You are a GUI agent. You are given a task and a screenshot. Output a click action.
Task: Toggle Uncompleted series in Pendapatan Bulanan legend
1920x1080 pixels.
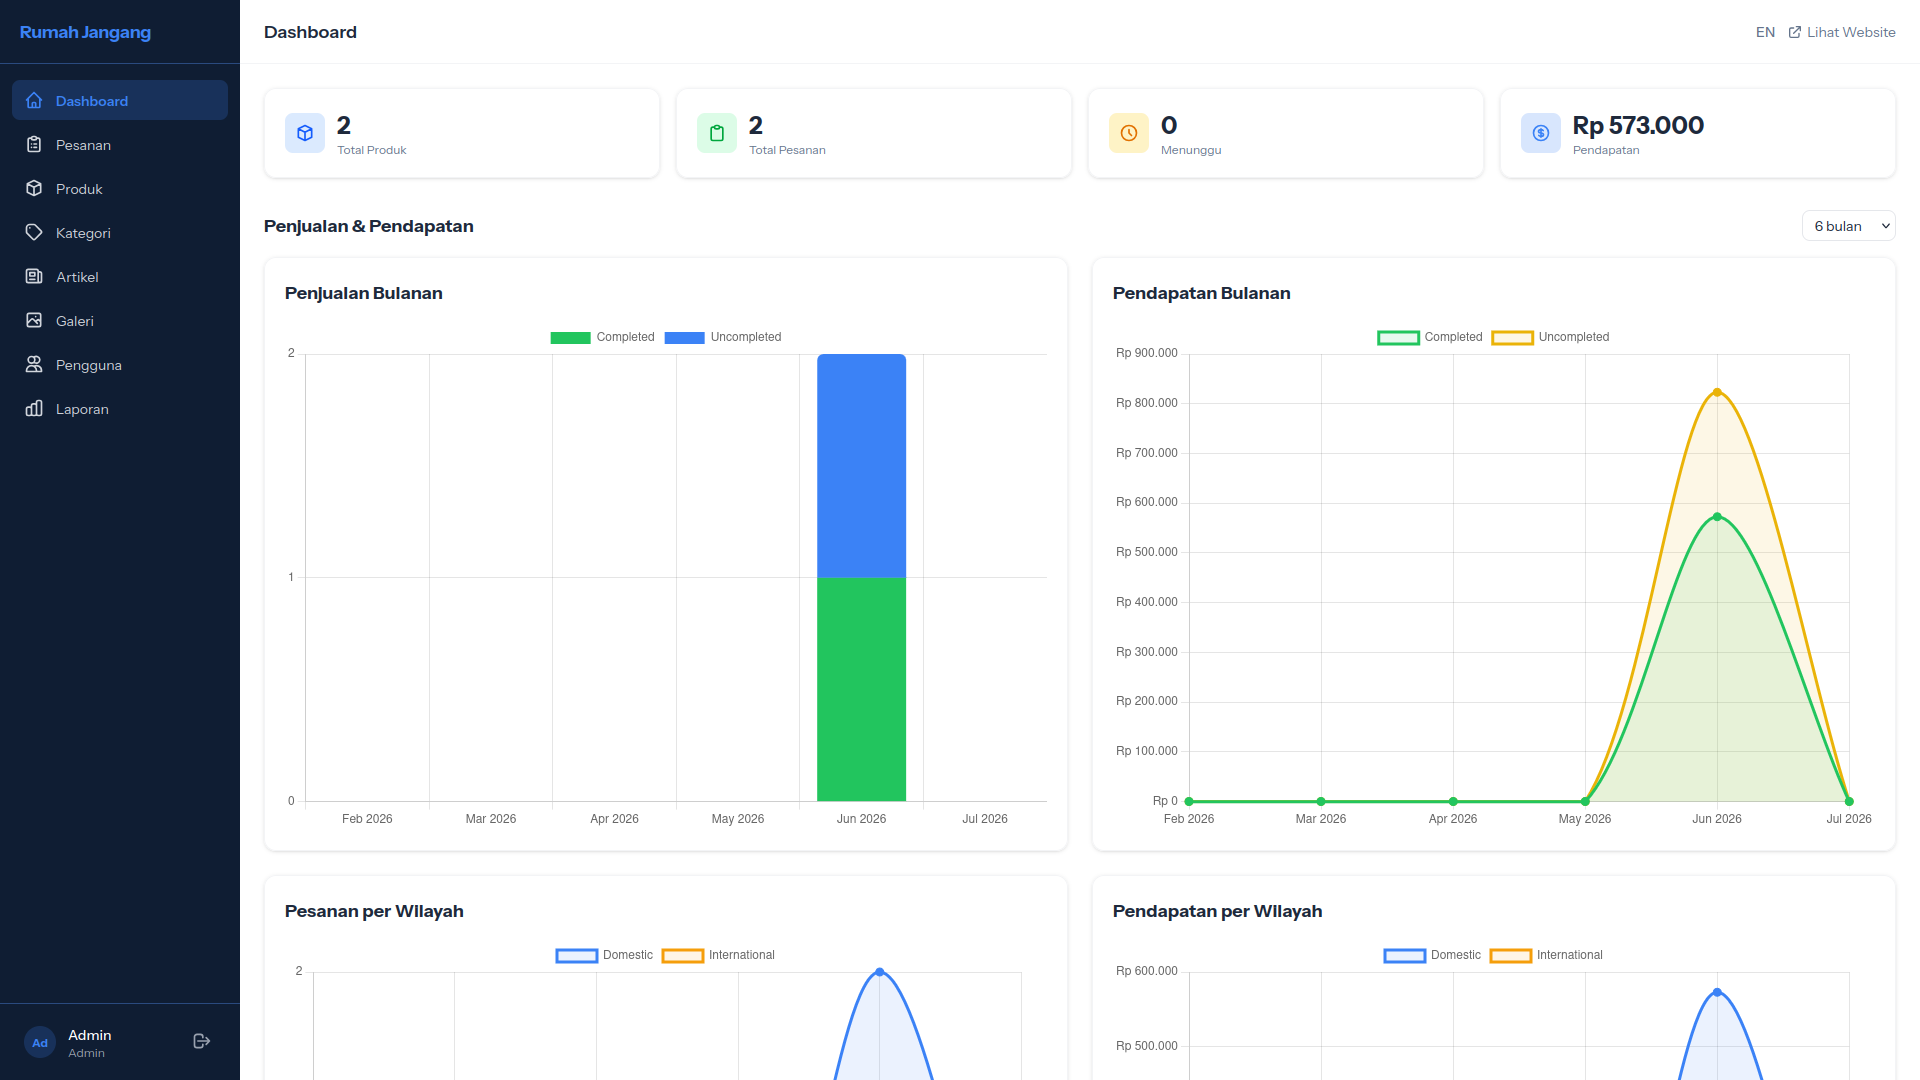1550,337
